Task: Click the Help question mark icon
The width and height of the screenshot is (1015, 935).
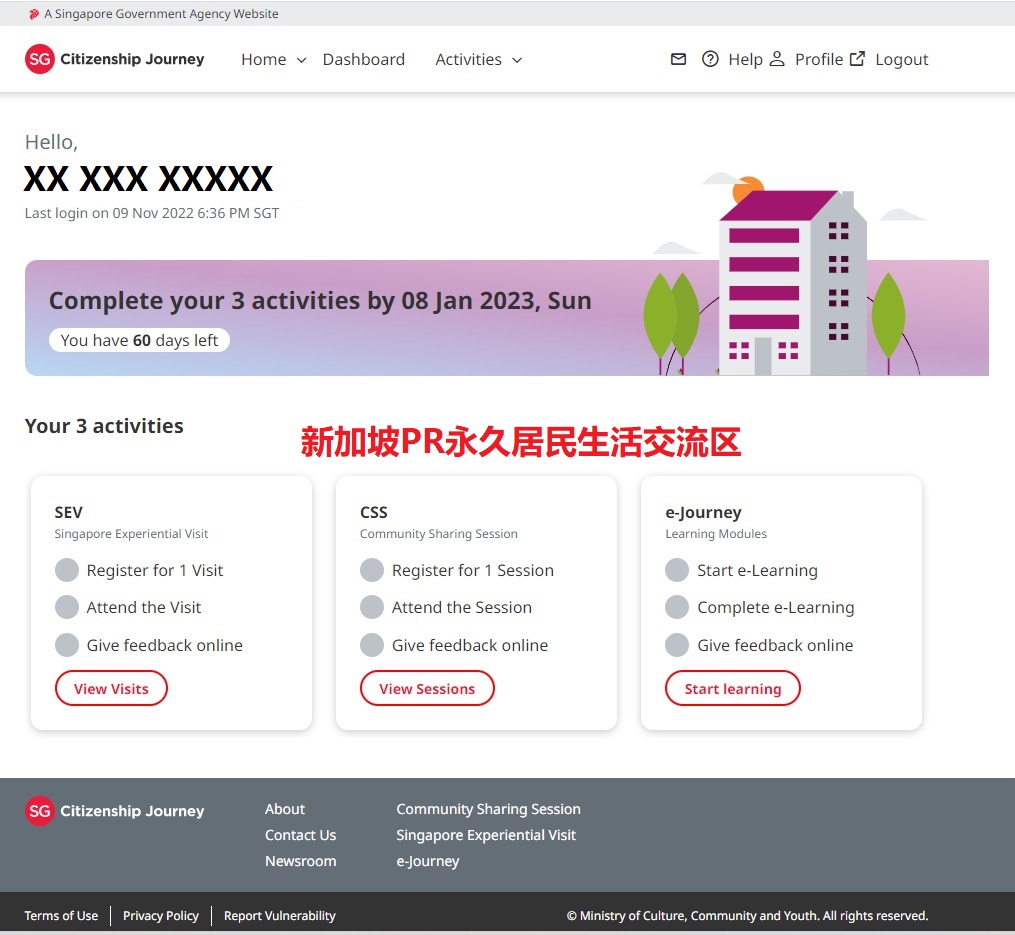Action: pos(710,59)
